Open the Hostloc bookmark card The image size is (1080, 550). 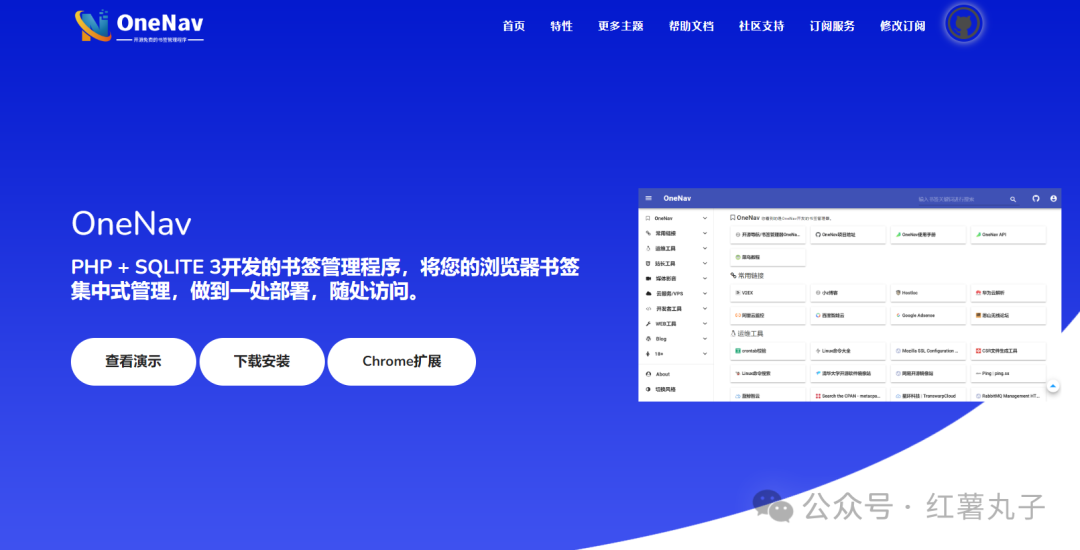pyautogui.click(x=928, y=293)
